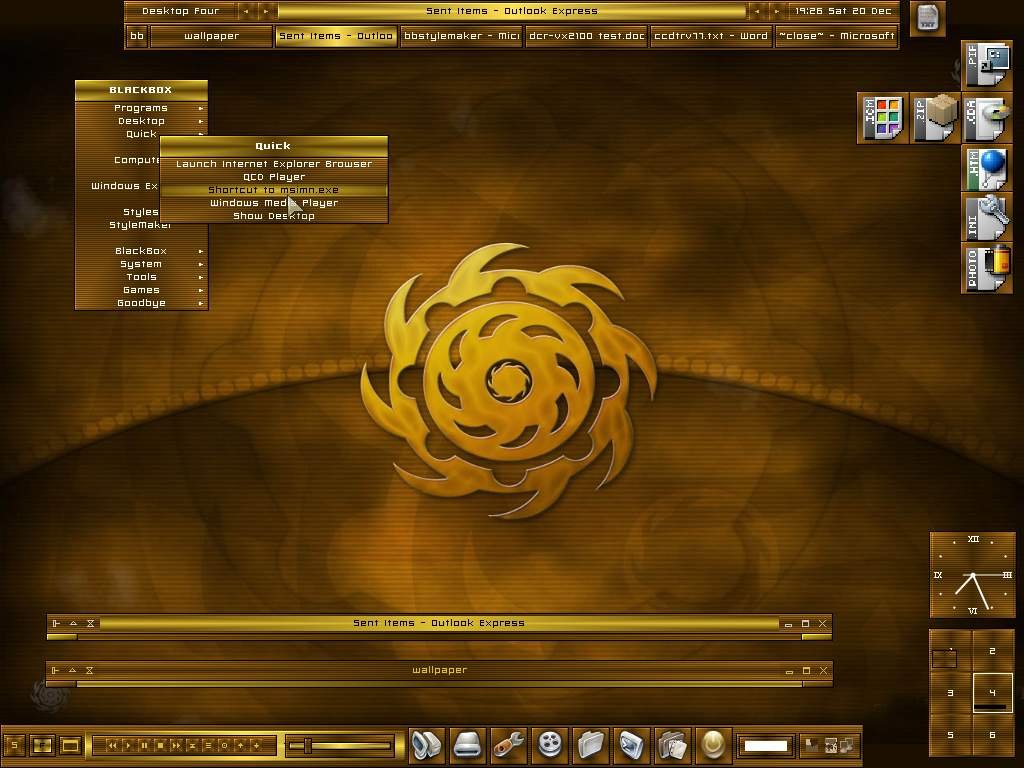Click the previous window arrow beside the clock
This screenshot has width=1024, height=768.
pyautogui.click(x=757, y=11)
